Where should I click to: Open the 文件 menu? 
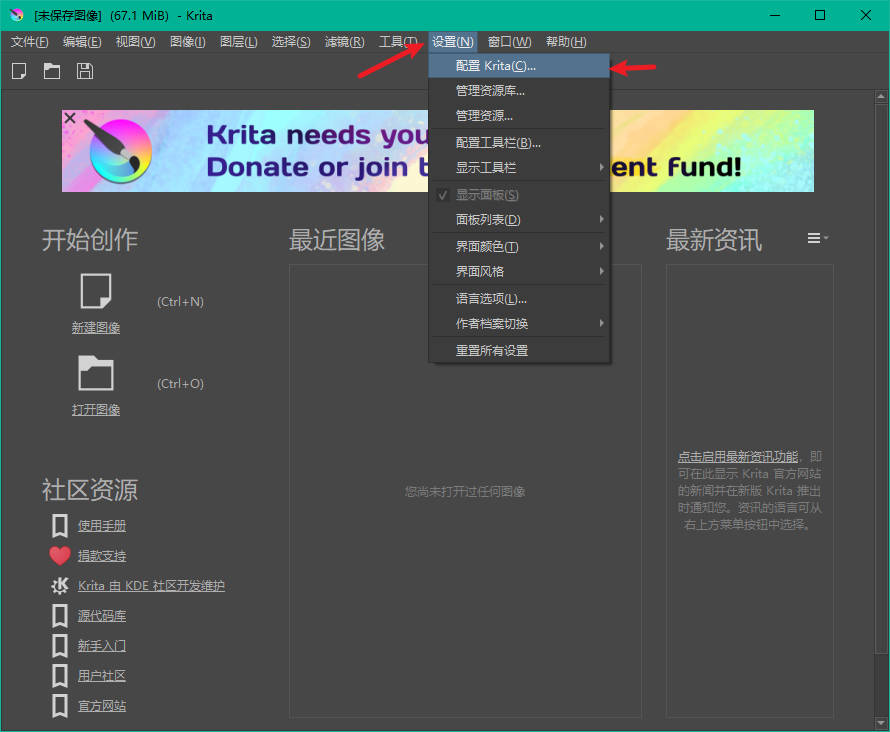pyautogui.click(x=30, y=42)
